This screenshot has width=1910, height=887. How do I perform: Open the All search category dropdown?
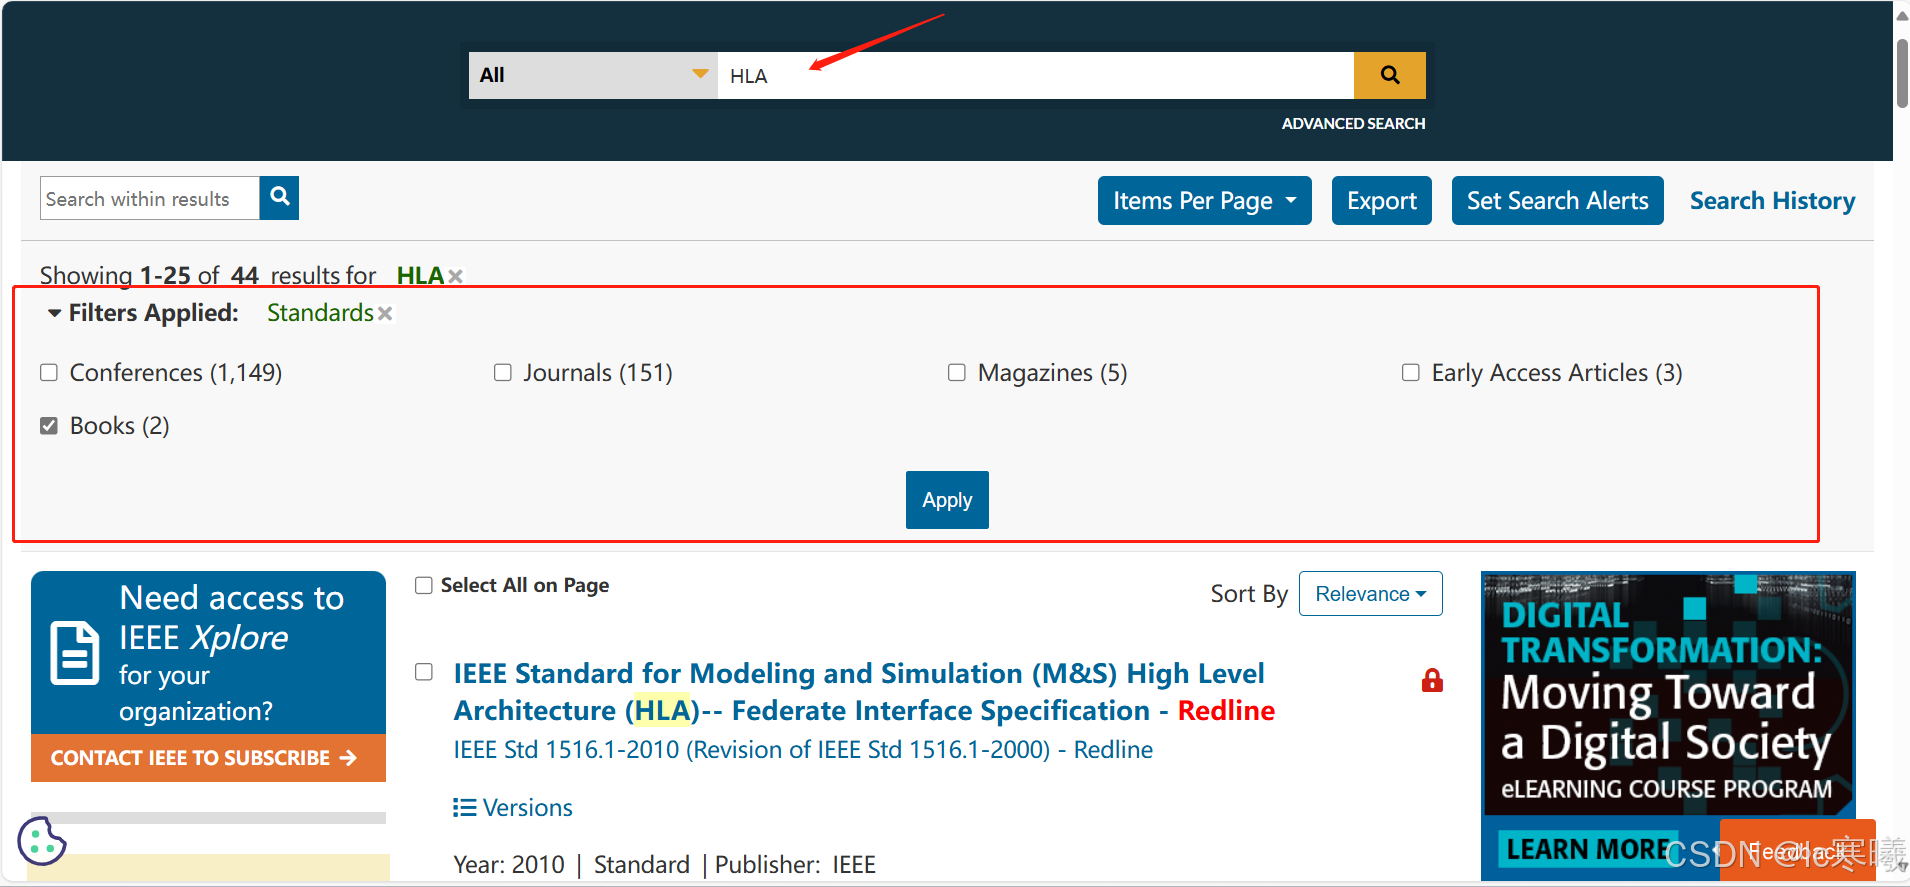coord(593,75)
